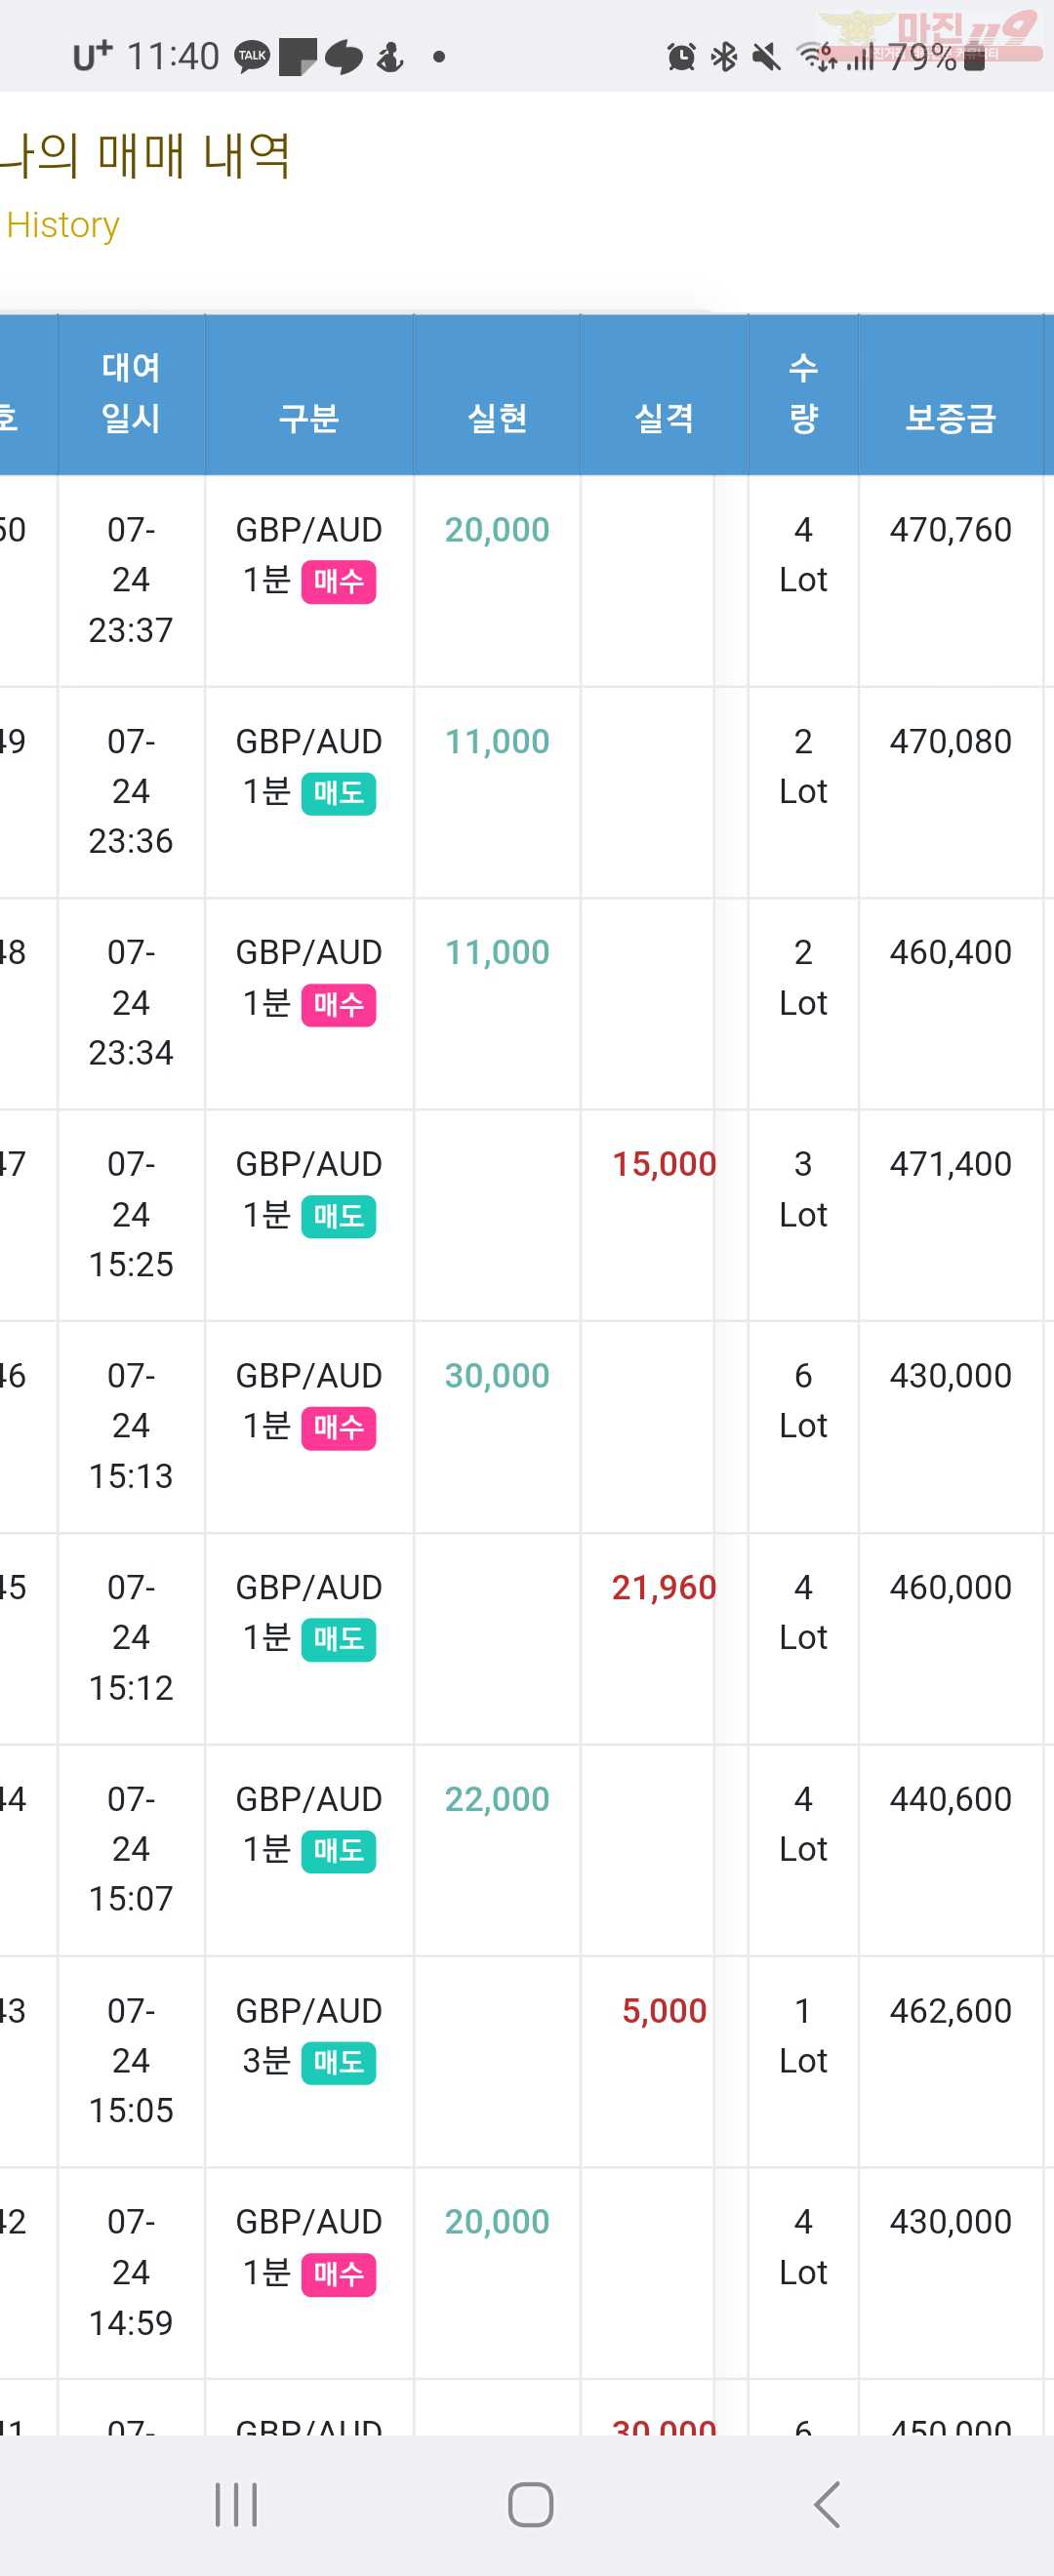
Task: Tap the alarm icon in status bar
Action: (681, 57)
